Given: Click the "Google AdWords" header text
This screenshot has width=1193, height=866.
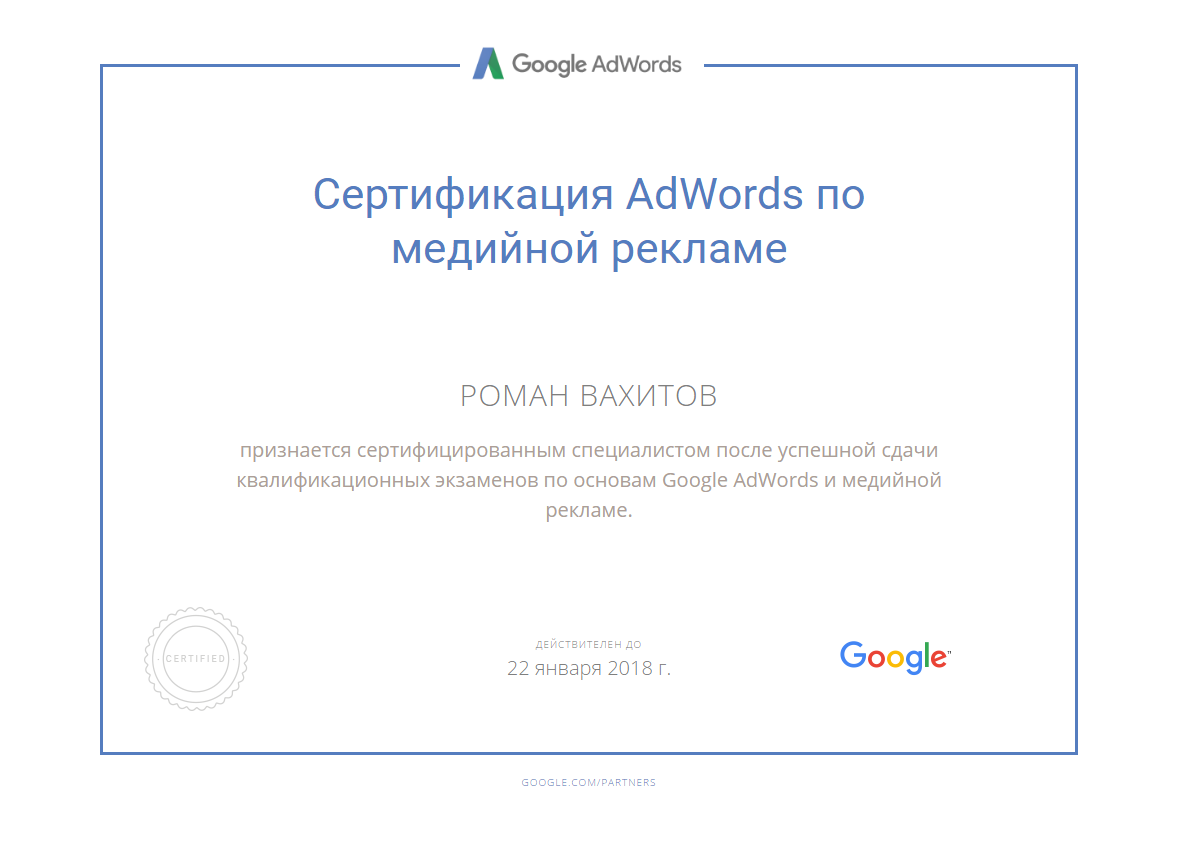Looking at the screenshot, I should 596,65.
